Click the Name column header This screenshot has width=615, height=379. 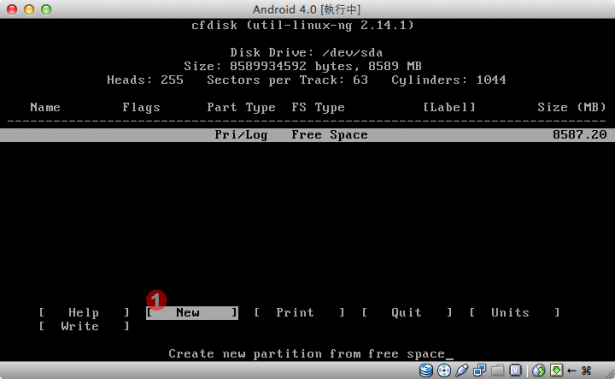pos(45,107)
